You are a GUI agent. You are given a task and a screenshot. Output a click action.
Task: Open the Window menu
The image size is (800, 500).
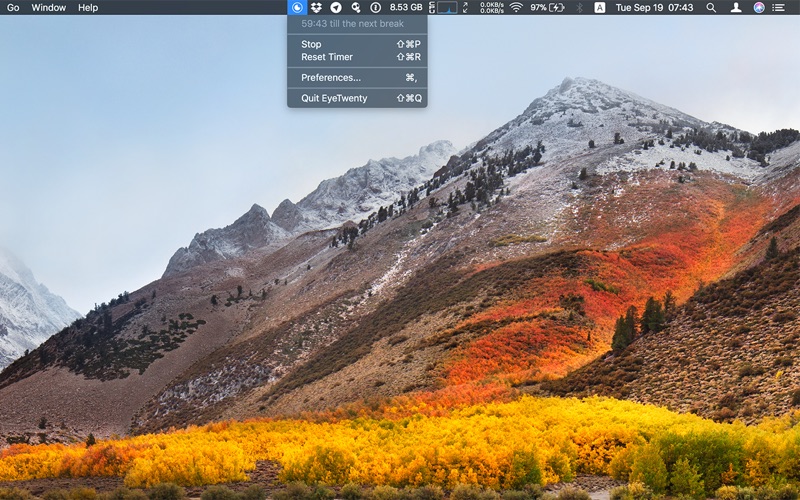coord(48,7)
